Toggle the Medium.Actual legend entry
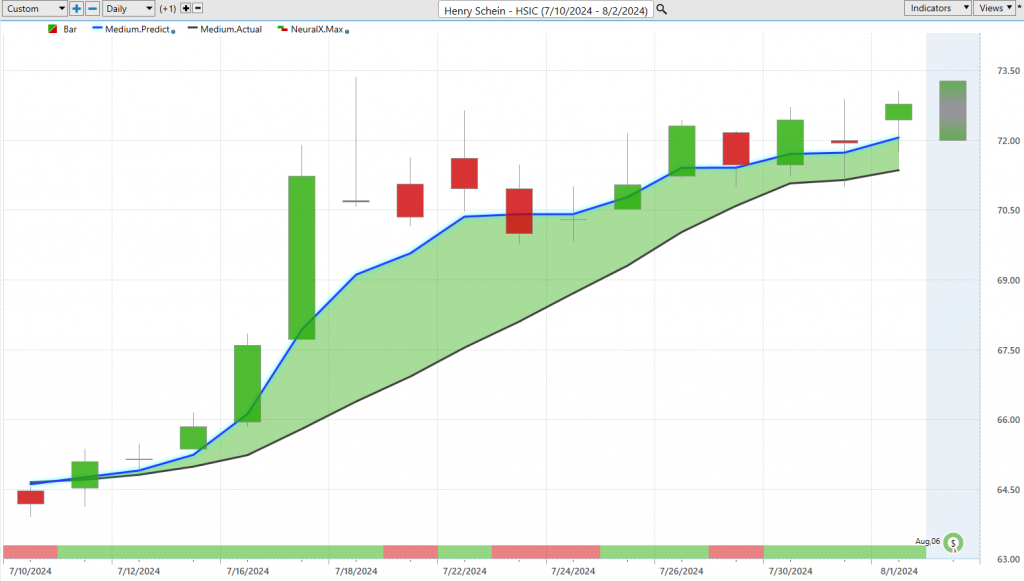The height and width of the screenshot is (581, 1024). (x=231, y=30)
